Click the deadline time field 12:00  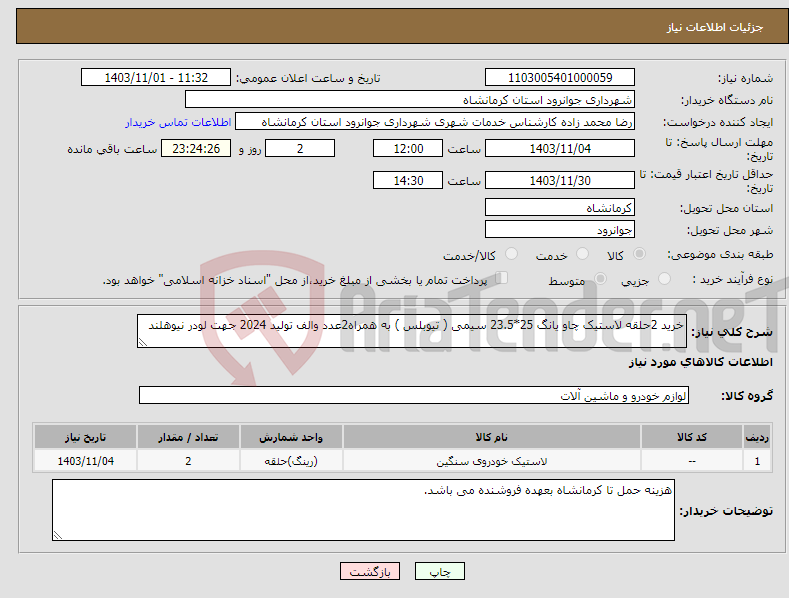point(408,148)
